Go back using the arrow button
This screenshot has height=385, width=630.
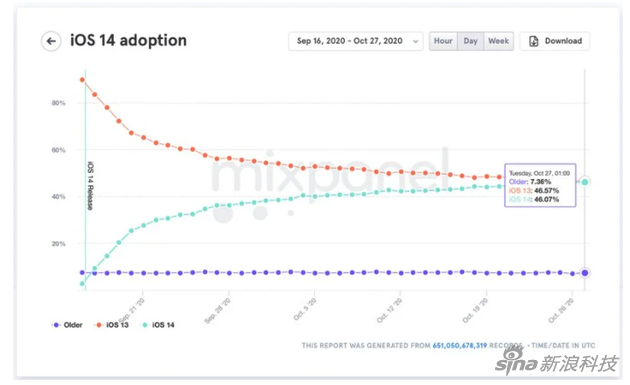coord(51,41)
